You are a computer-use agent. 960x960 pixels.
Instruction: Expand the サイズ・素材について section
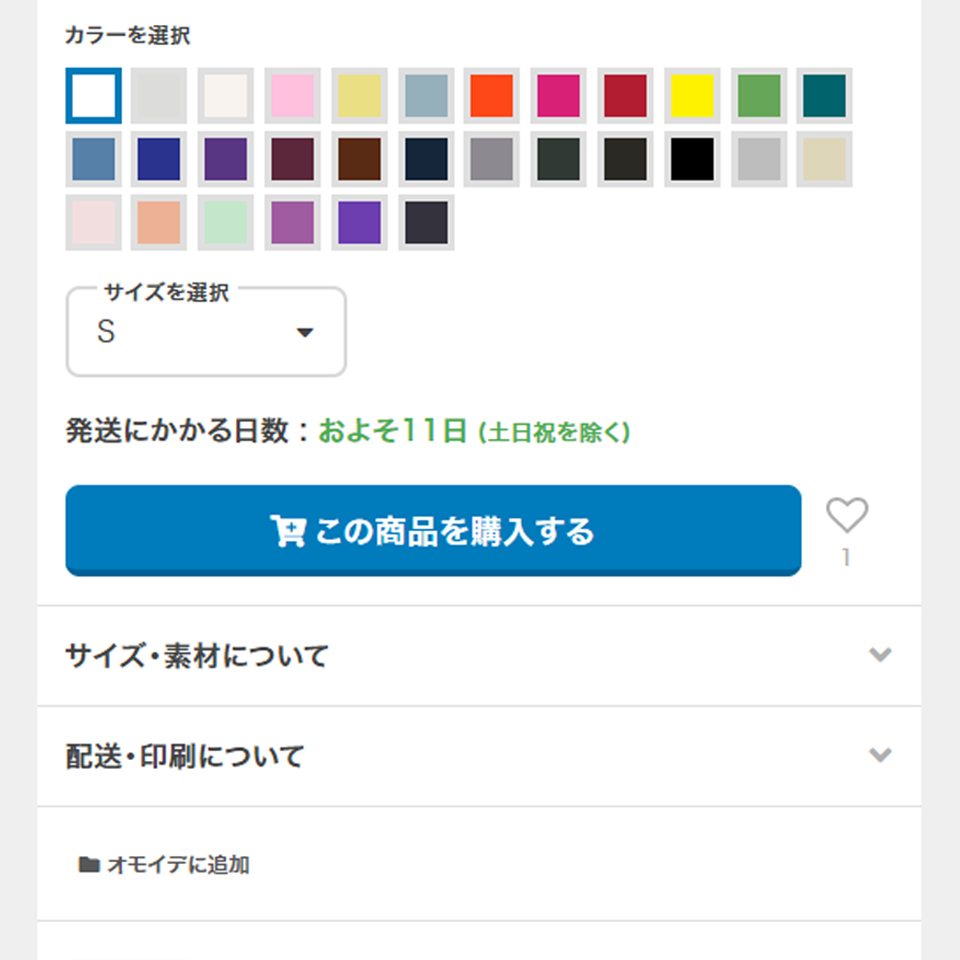(479, 656)
